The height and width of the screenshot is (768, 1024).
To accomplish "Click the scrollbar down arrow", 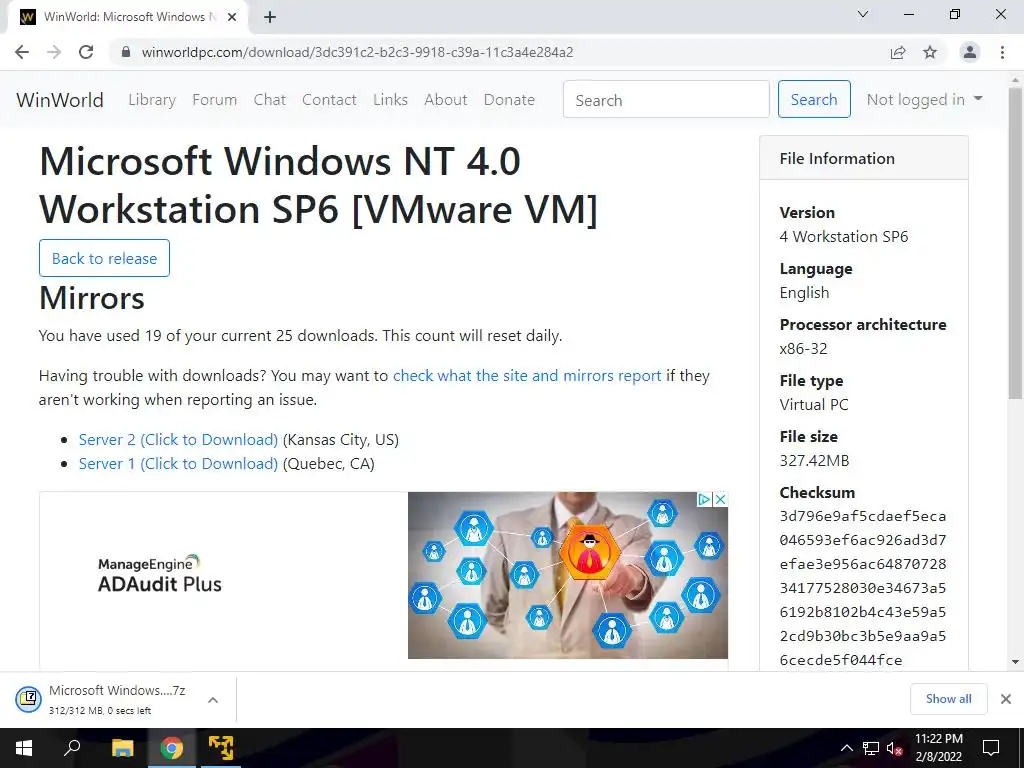I will 1016,662.
